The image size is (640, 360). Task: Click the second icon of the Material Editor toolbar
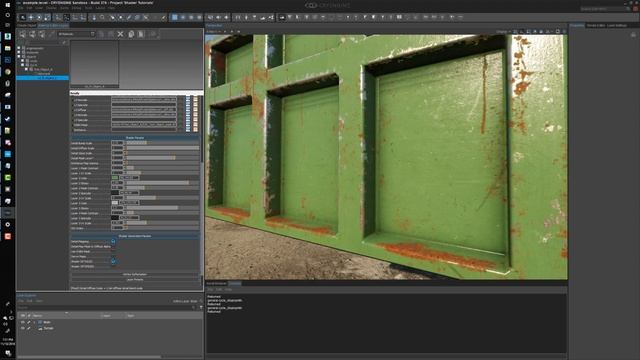[32, 34]
